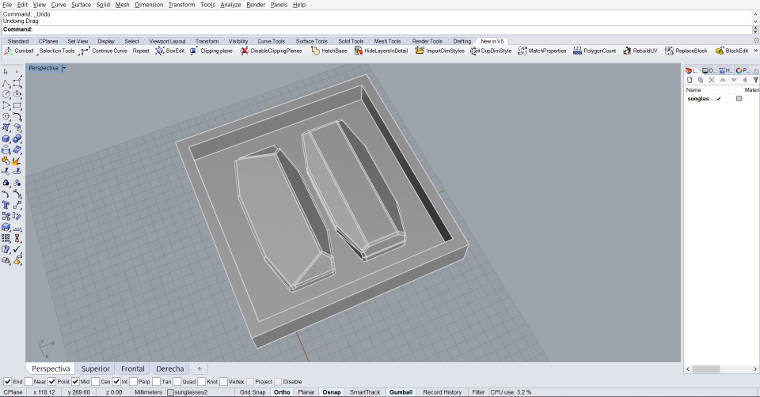Open the Analyze menu
Viewport: 760px width, 397px height.
(x=230, y=4)
